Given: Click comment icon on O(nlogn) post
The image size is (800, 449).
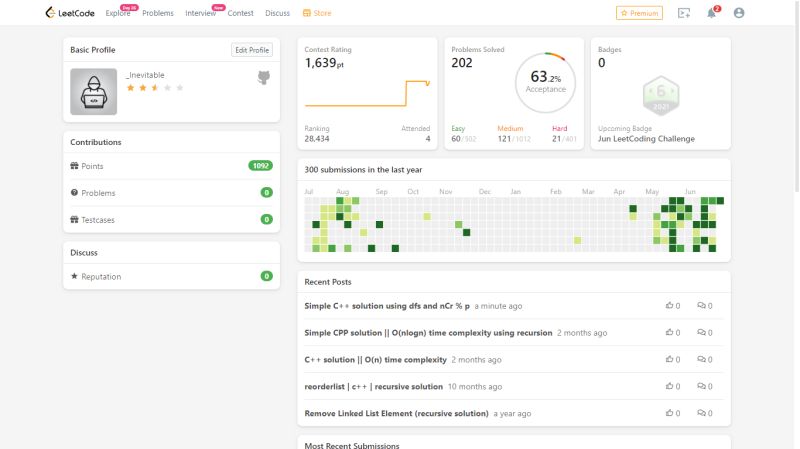Looking at the screenshot, I should coord(702,332).
